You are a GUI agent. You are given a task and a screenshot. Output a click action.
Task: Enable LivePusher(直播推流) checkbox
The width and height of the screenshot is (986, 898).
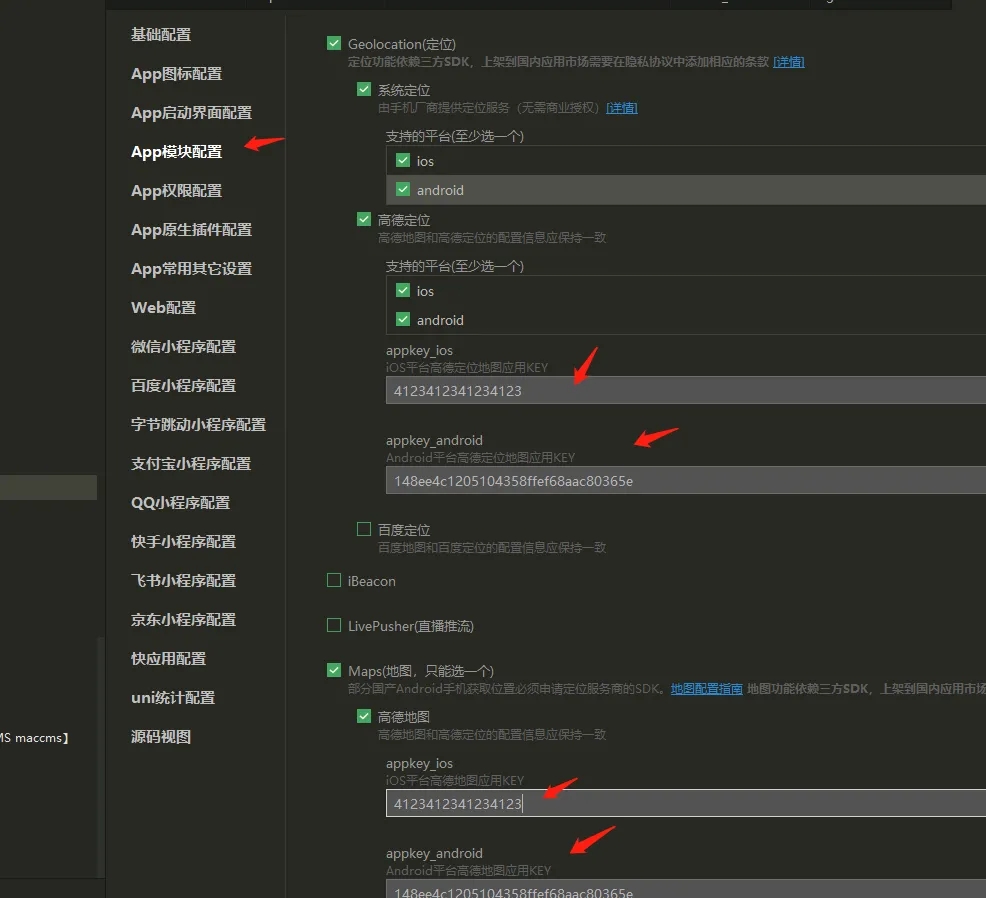(x=334, y=625)
